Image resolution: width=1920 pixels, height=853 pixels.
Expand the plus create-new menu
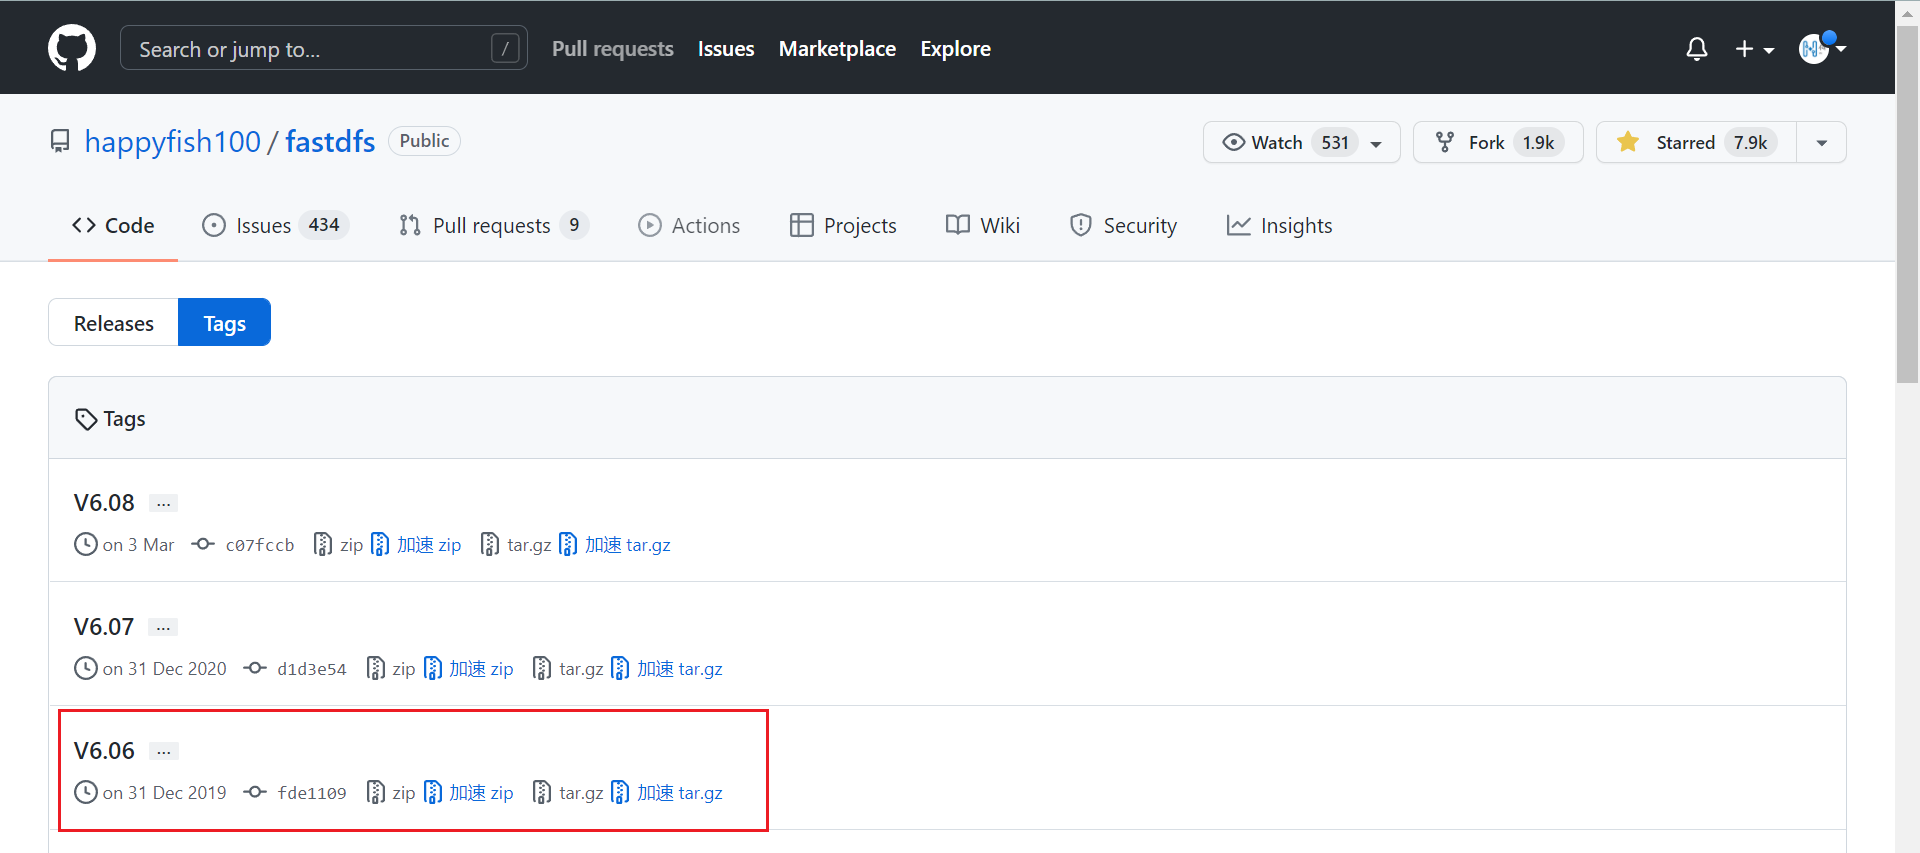pos(1754,49)
